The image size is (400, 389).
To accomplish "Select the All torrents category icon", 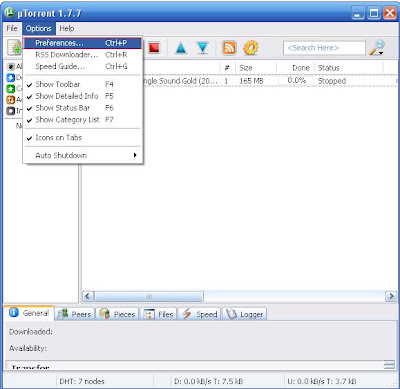I will [11, 66].
